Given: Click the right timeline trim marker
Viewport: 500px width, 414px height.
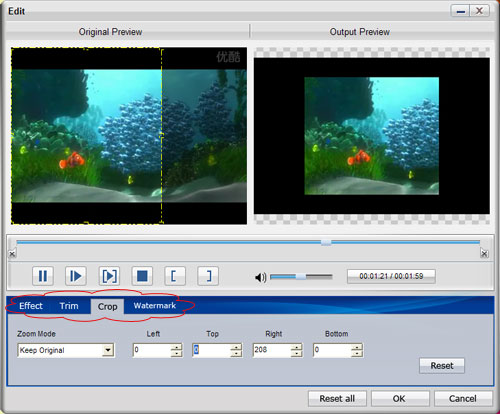Looking at the screenshot, I should coord(484,254).
